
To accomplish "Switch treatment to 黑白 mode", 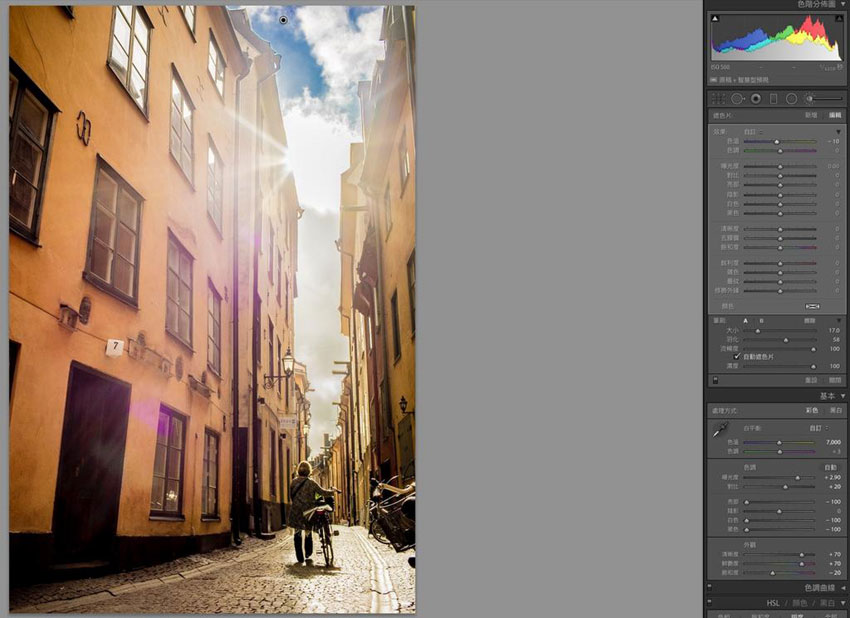I will pos(836,410).
